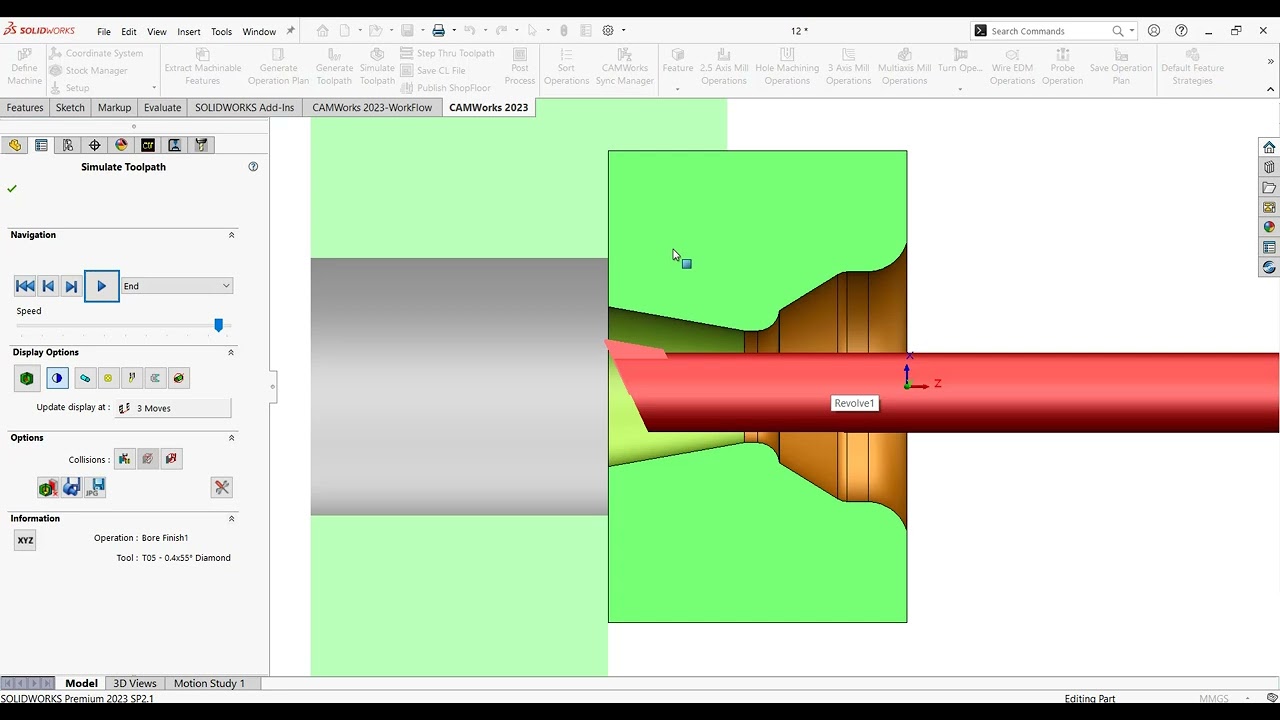This screenshot has height=720, width=1280.
Task: Open the File Explorer task pane icon
Action: pos(1269,187)
